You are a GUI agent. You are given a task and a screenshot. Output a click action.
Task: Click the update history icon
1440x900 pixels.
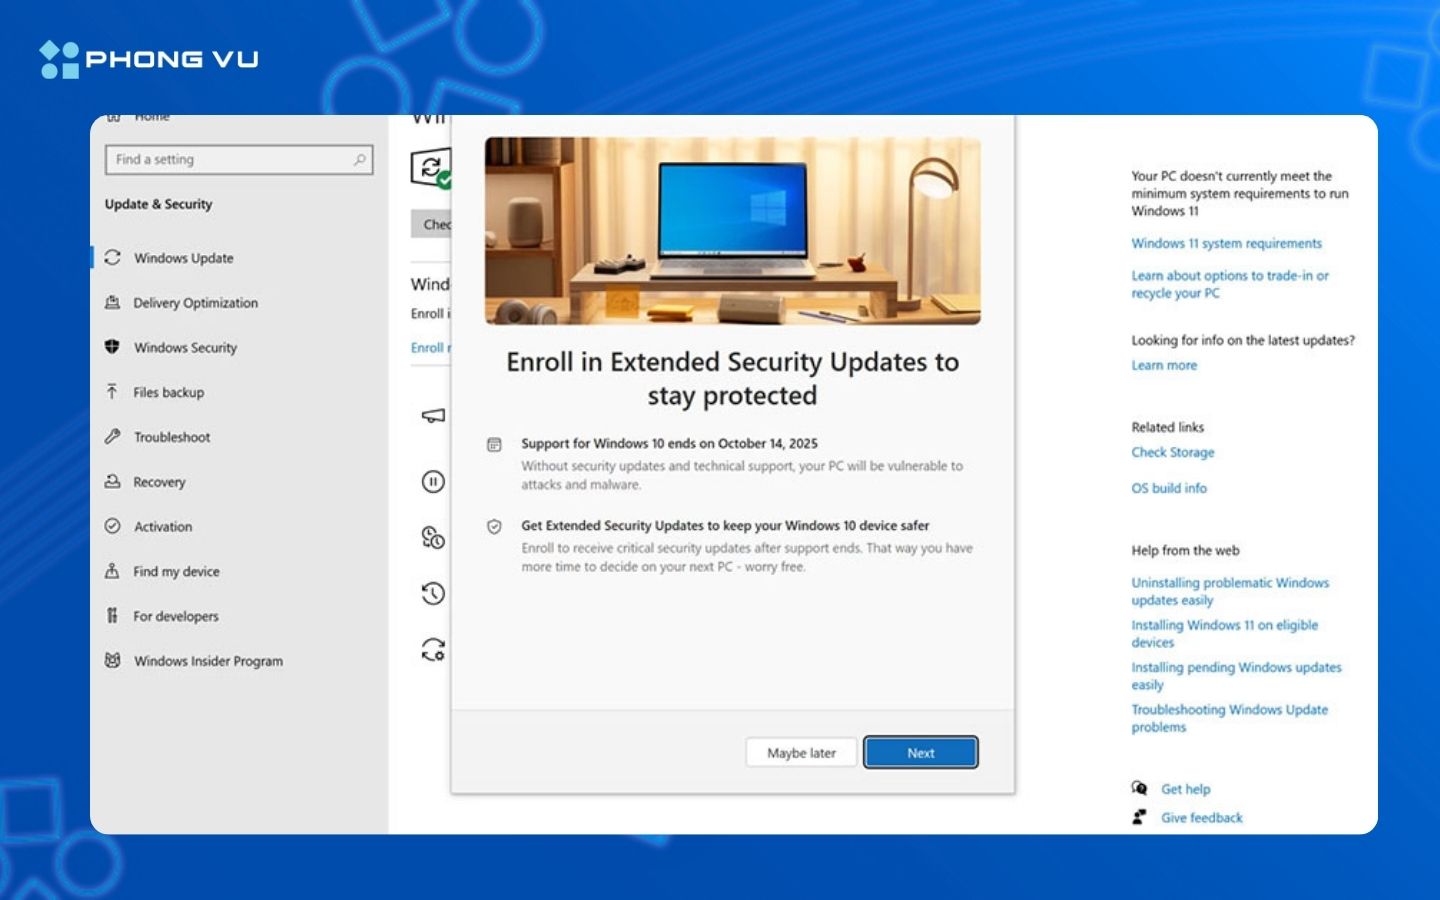pyautogui.click(x=433, y=594)
